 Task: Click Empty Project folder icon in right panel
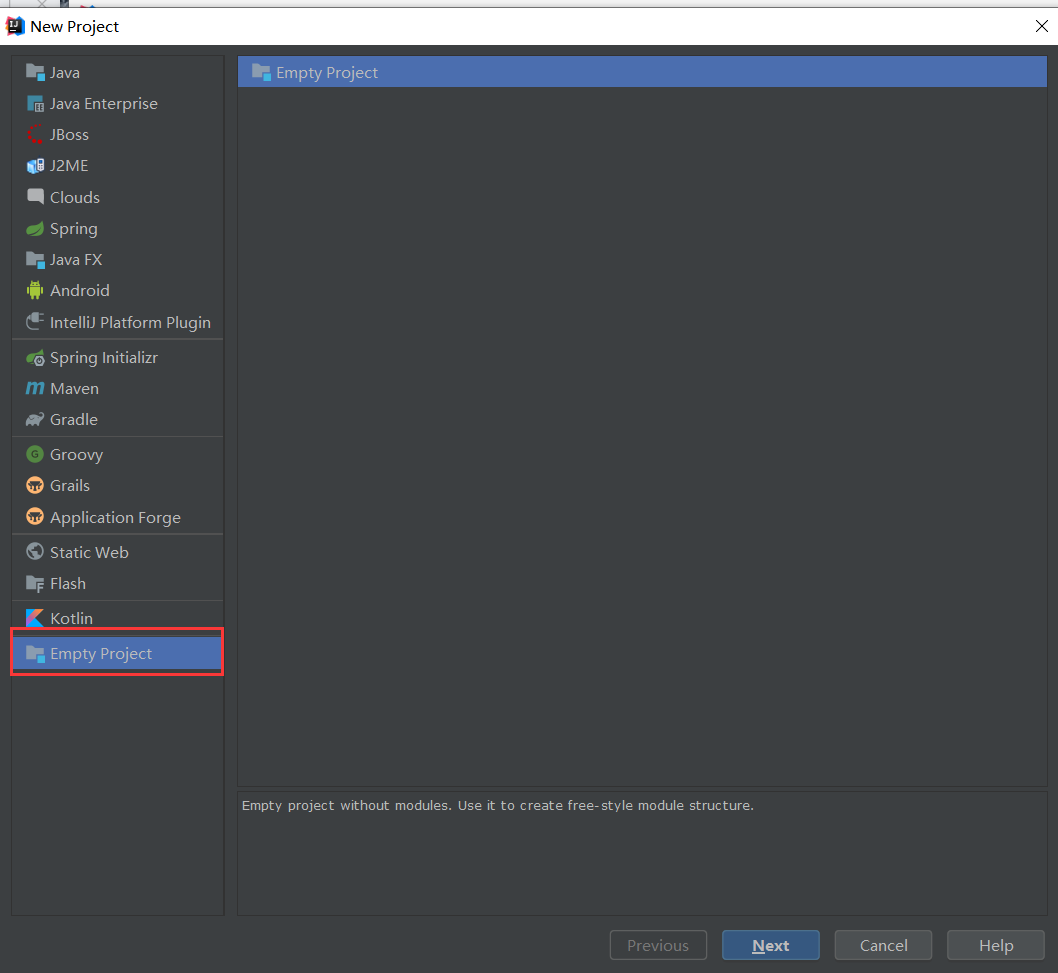pyautogui.click(x=261, y=72)
